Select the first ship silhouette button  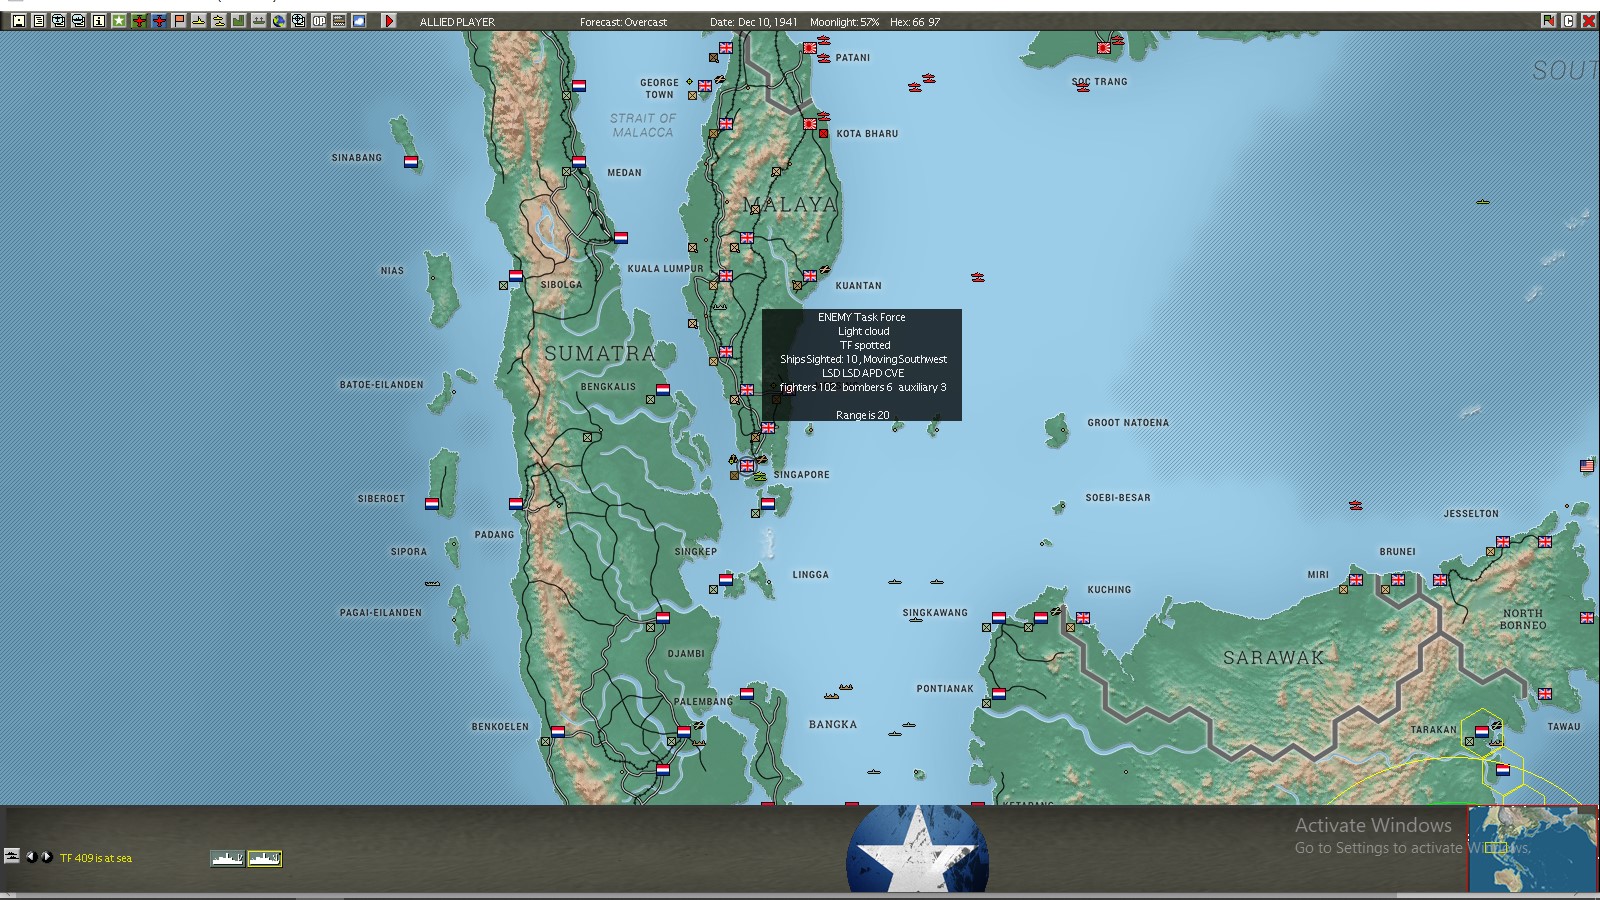click(227, 858)
